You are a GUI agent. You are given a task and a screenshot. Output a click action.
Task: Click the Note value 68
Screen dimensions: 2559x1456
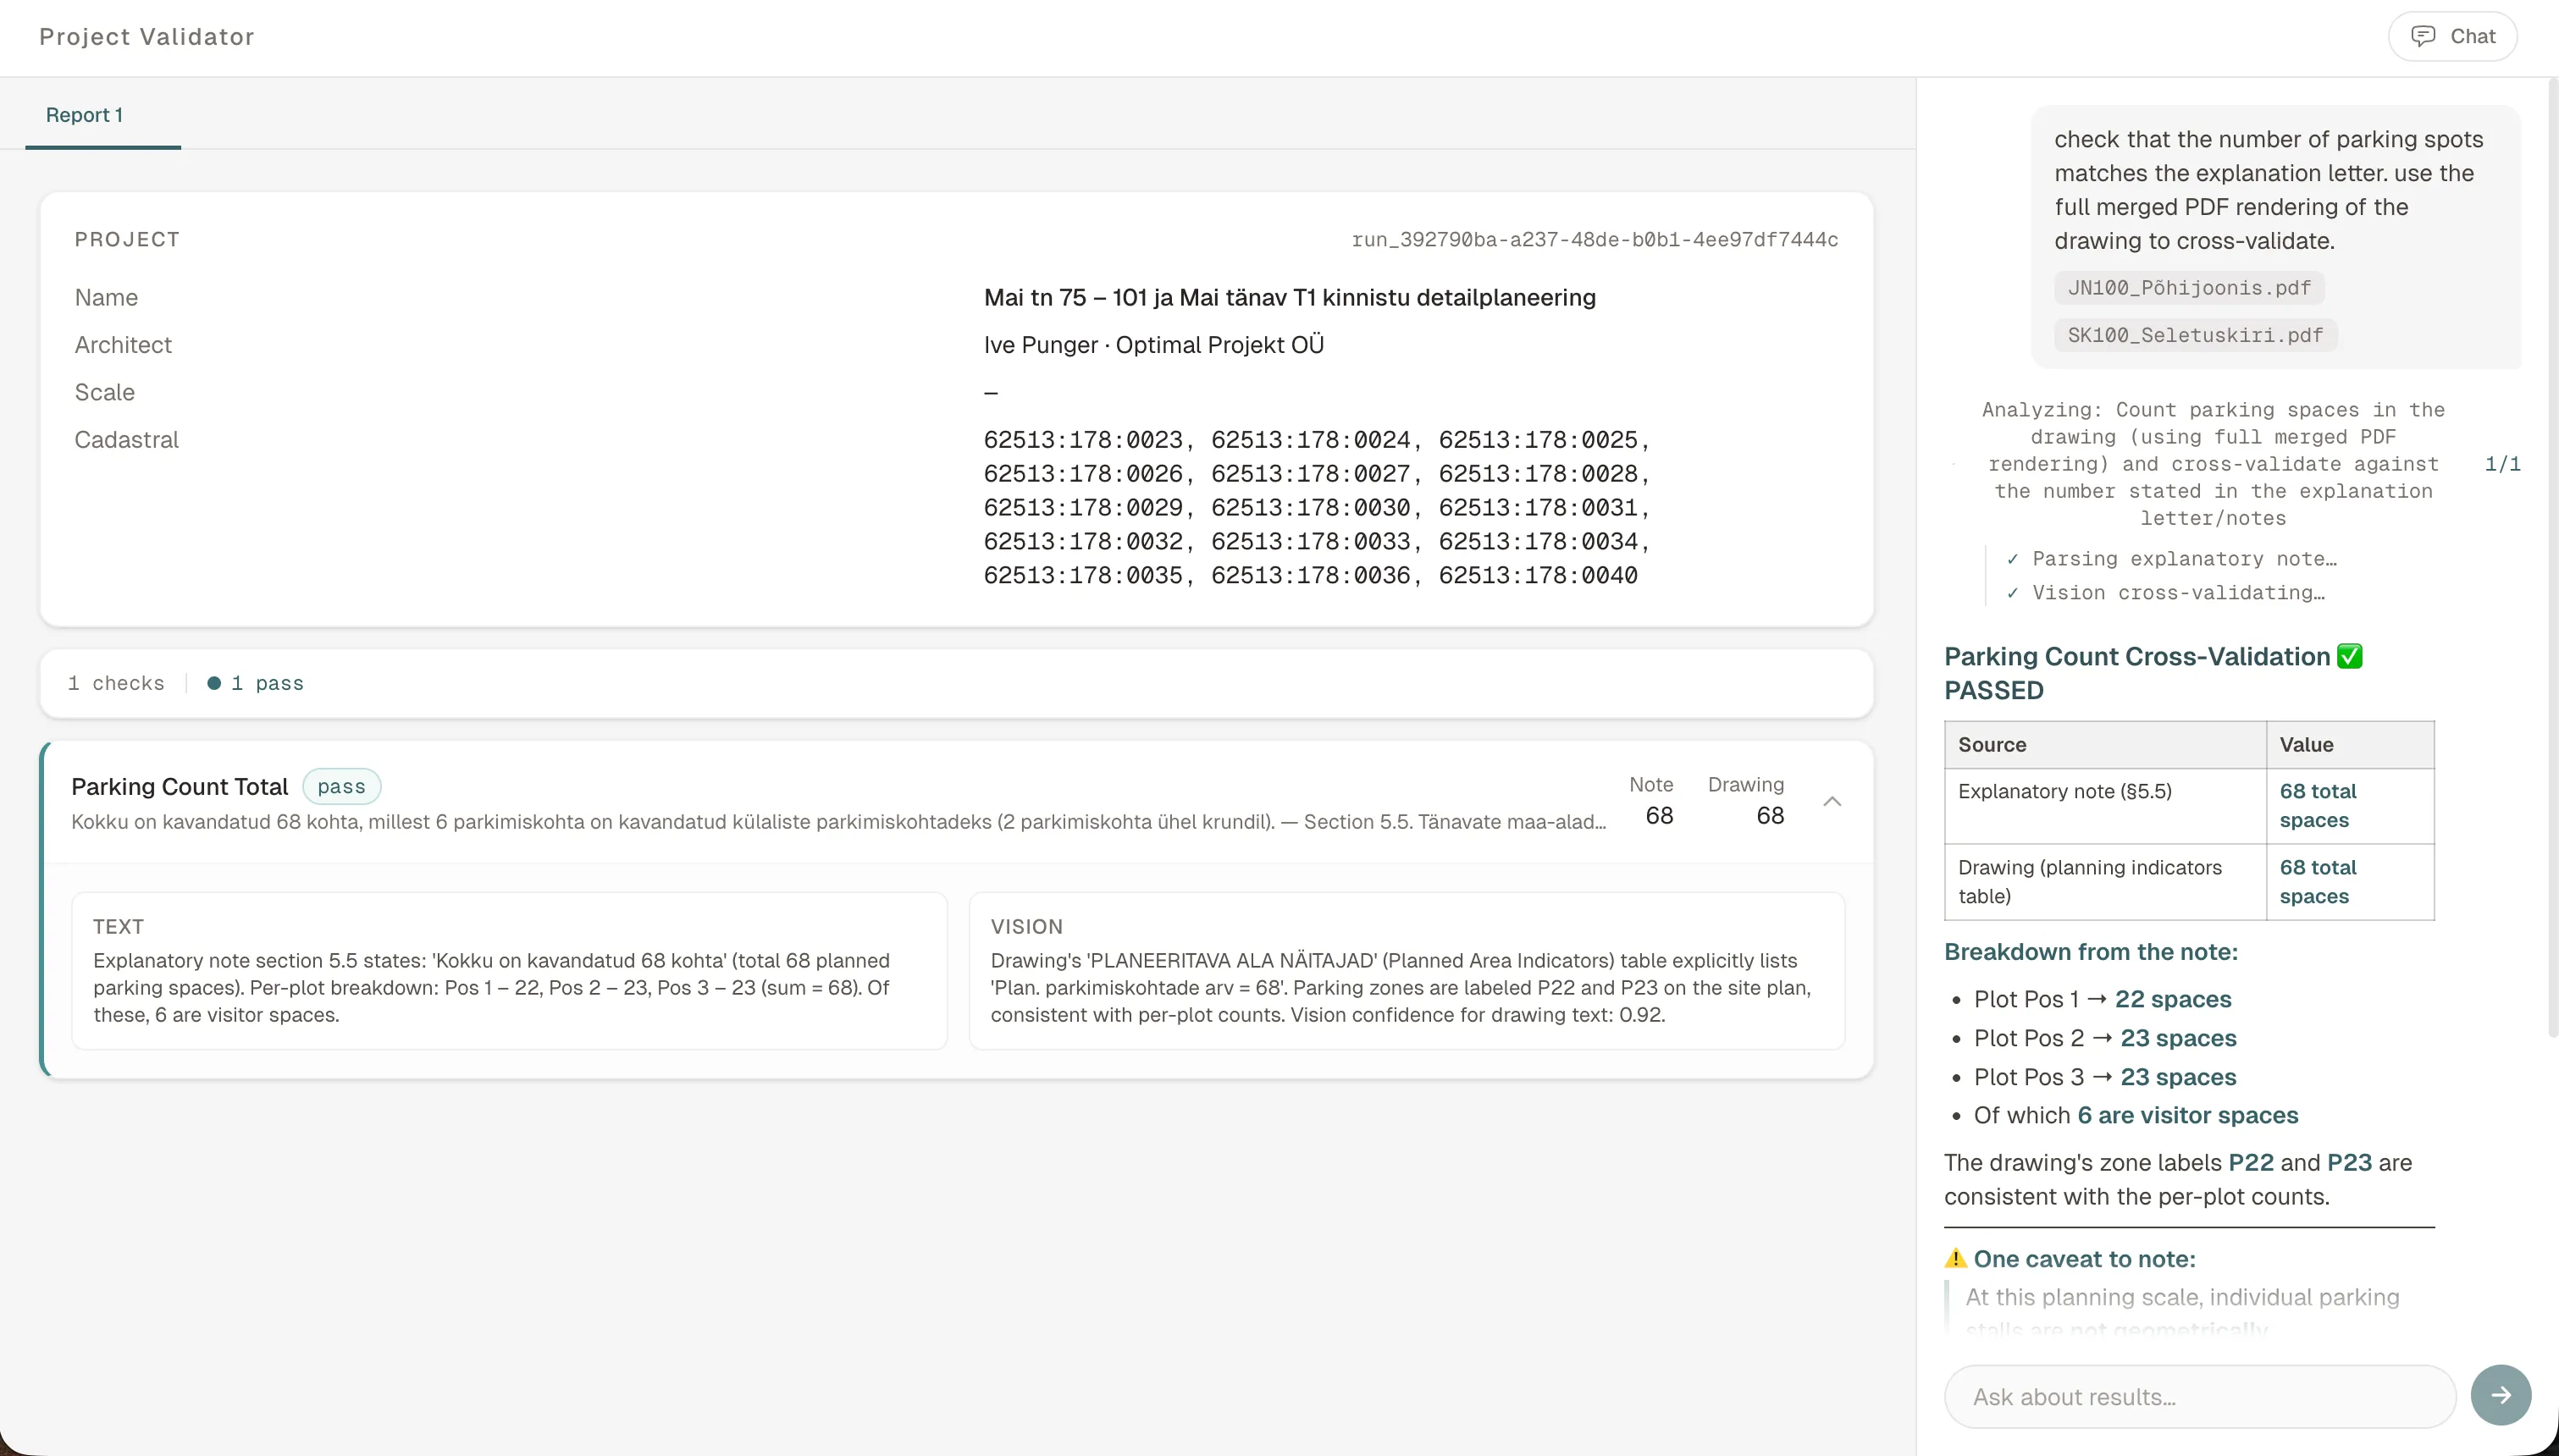click(1659, 816)
